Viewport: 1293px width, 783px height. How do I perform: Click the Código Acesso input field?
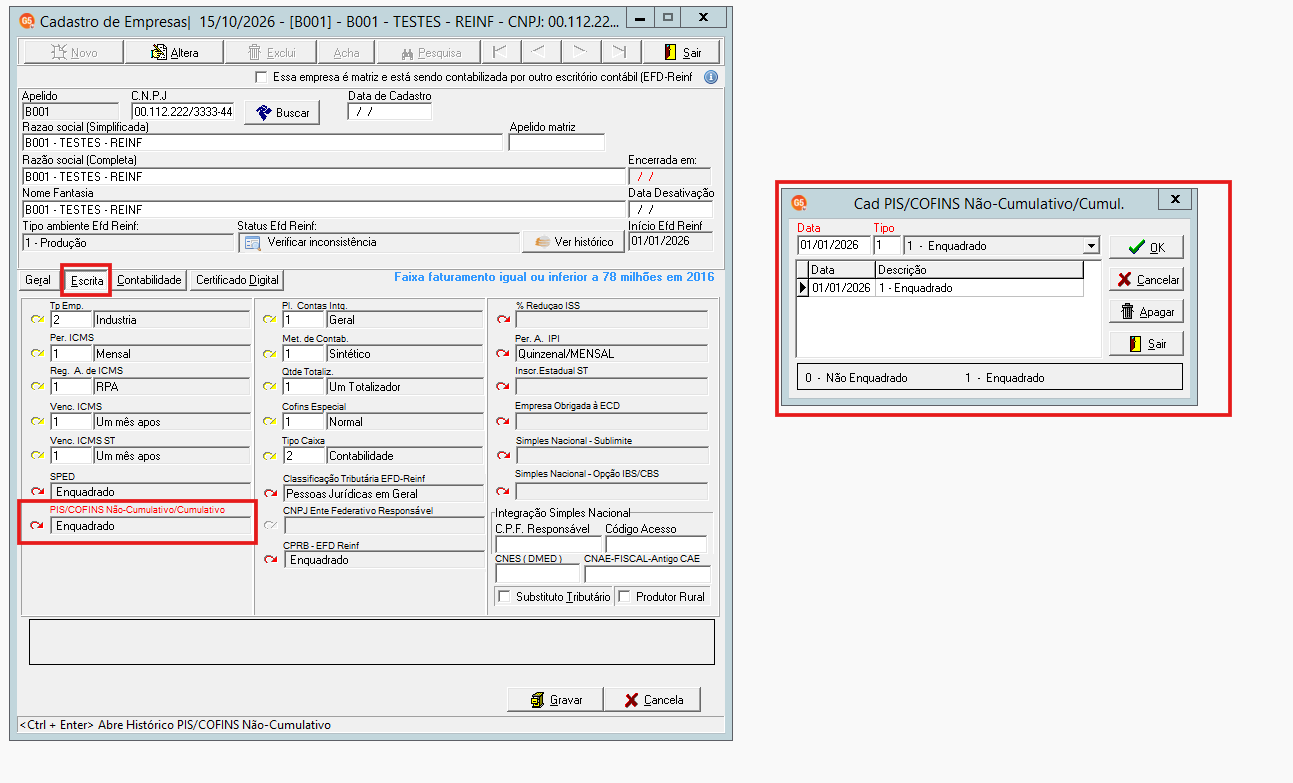coord(656,545)
